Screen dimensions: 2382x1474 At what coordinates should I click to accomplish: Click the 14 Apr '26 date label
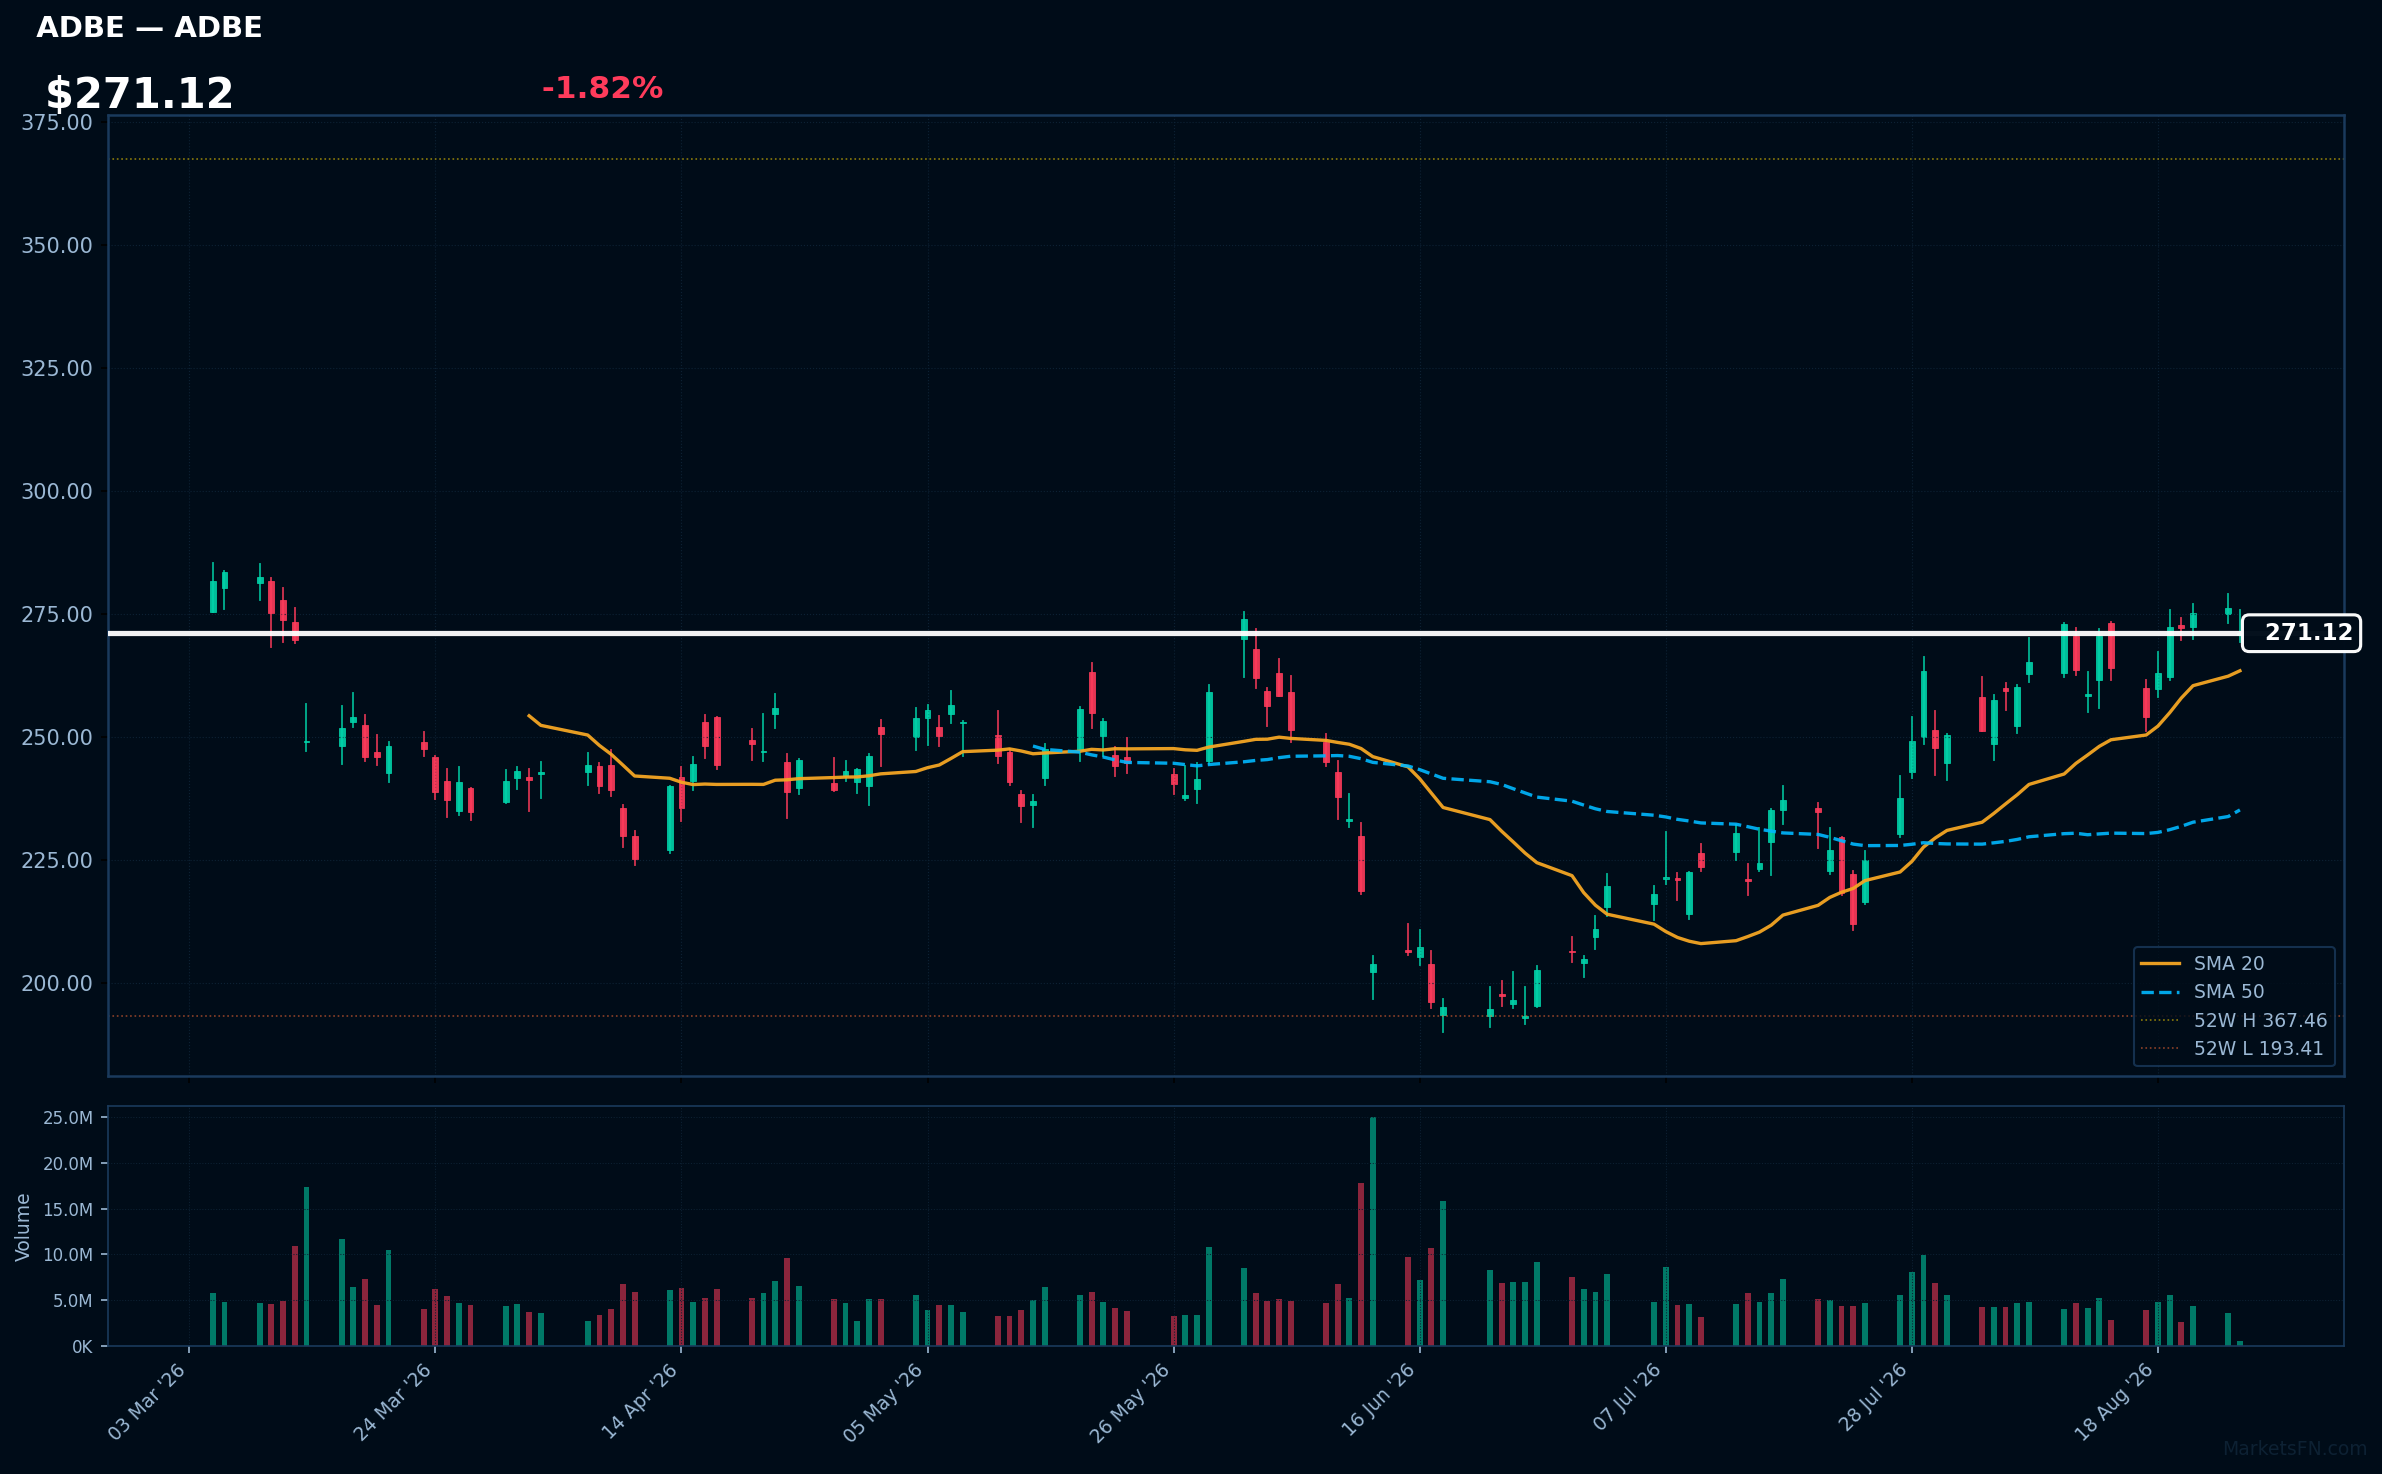640,1402
